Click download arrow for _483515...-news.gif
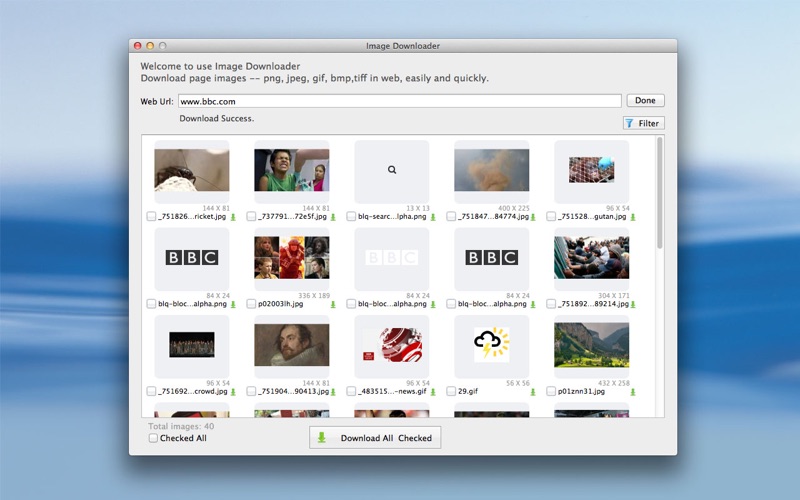The height and width of the screenshot is (500, 800). 433,392
